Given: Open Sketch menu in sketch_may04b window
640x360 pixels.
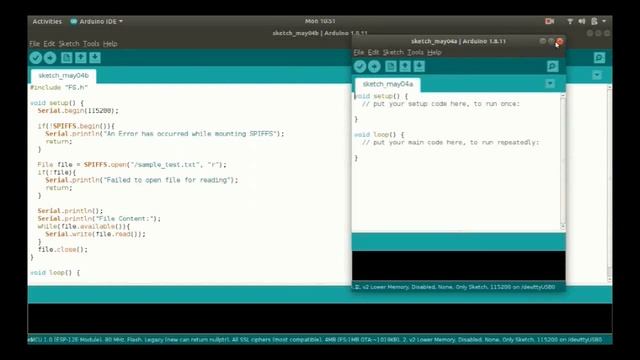Looking at the screenshot, I should (x=69, y=44).
